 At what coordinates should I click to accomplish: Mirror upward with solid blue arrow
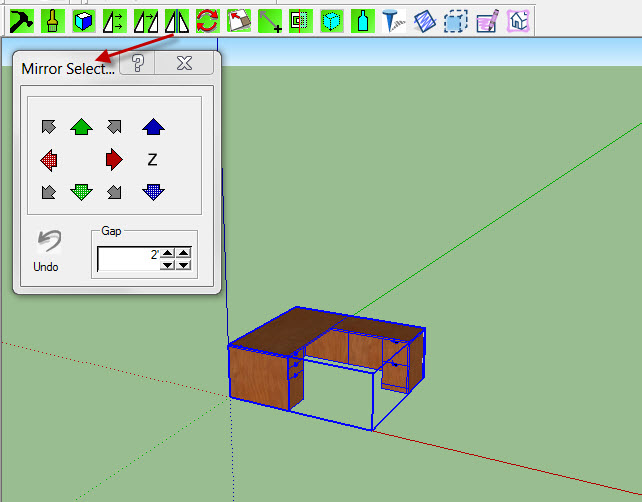point(153,127)
